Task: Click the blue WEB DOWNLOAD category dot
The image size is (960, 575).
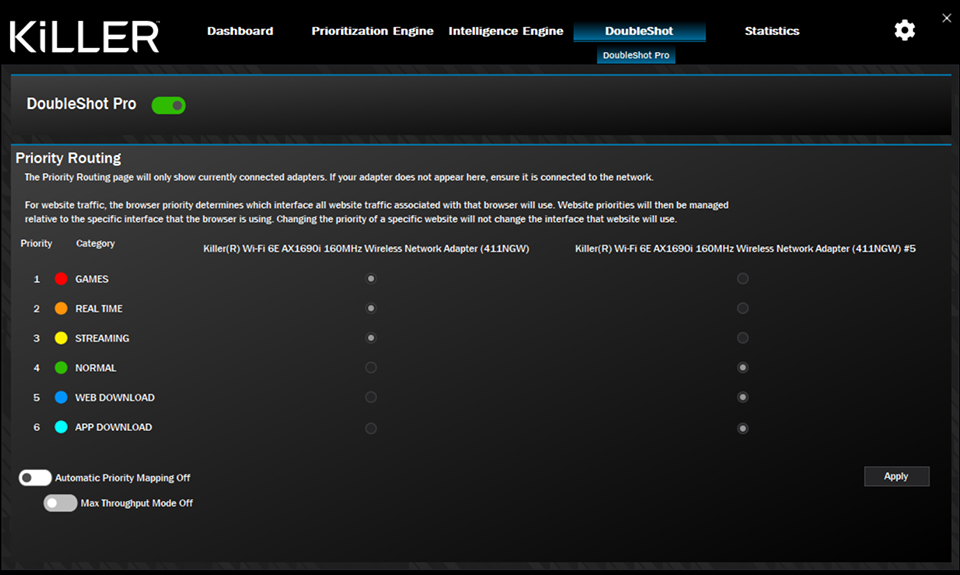Action: 61,397
